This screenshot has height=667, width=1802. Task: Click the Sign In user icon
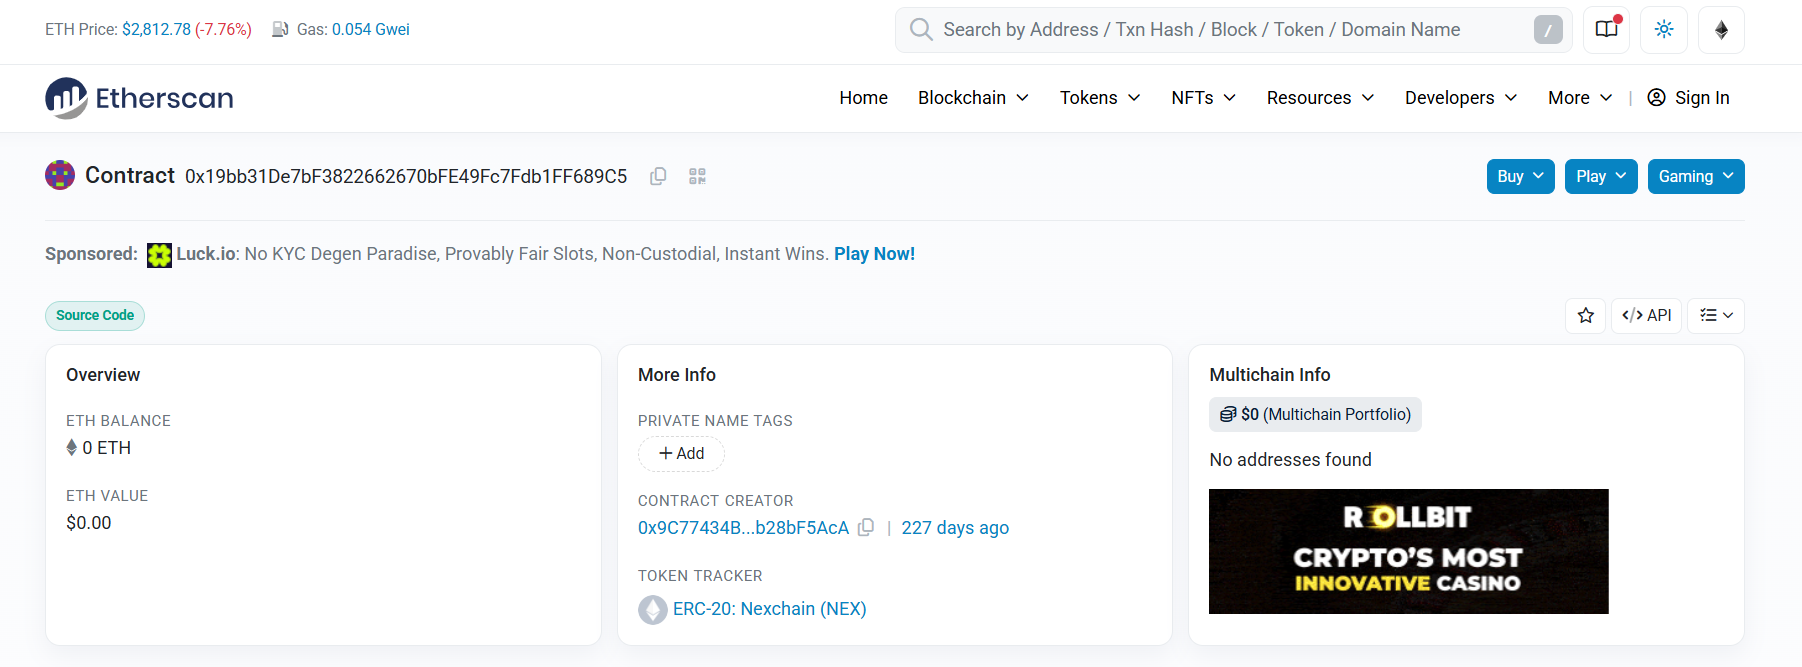(x=1656, y=98)
